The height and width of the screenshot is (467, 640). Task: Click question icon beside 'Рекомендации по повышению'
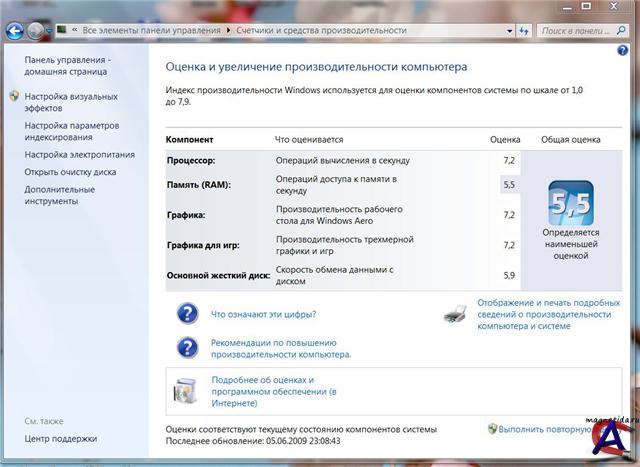pos(187,348)
